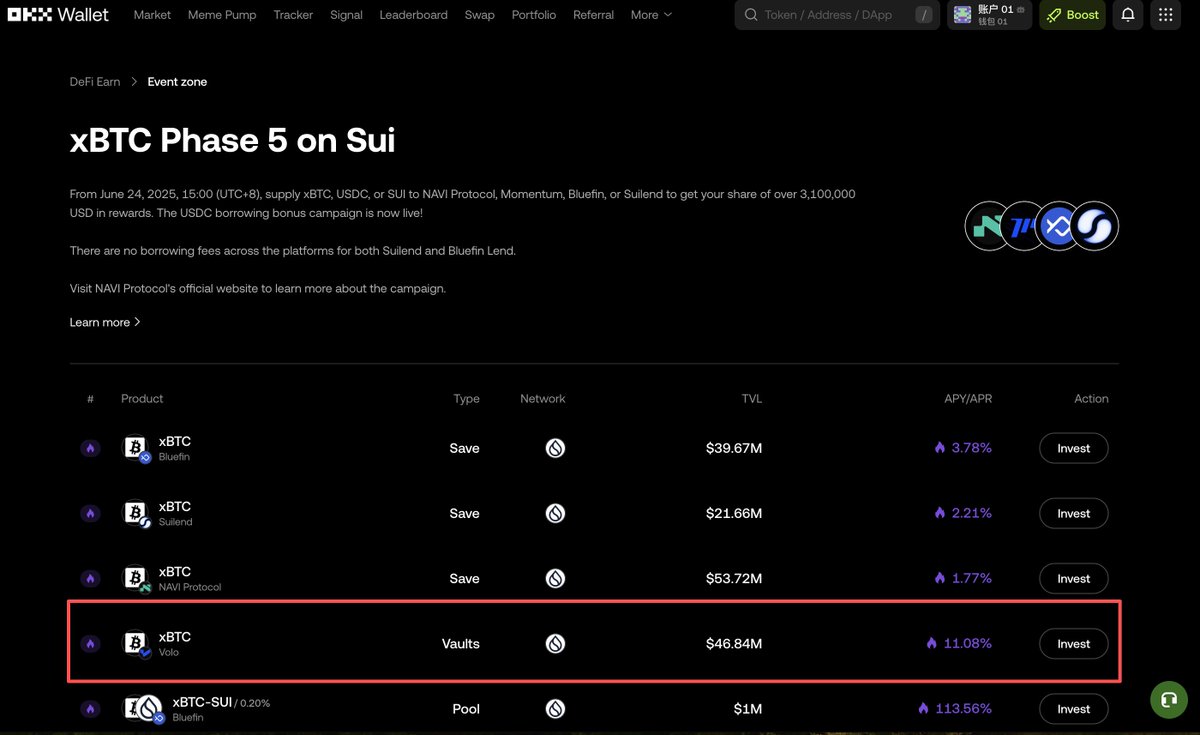
Task: Expand the More navigation dropdown
Action: (651, 15)
